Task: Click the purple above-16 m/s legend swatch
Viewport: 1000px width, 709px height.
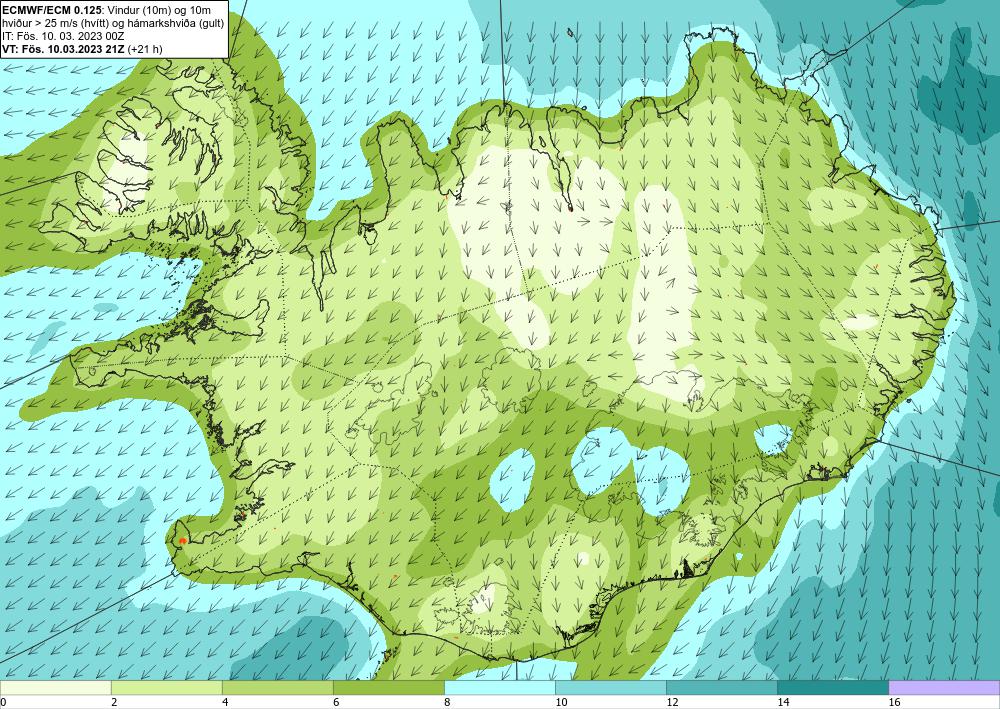Action: click(x=944, y=687)
